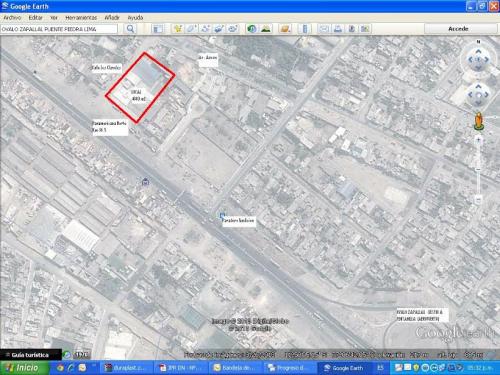View in Google Maps with the toolbar icon

click(365, 29)
